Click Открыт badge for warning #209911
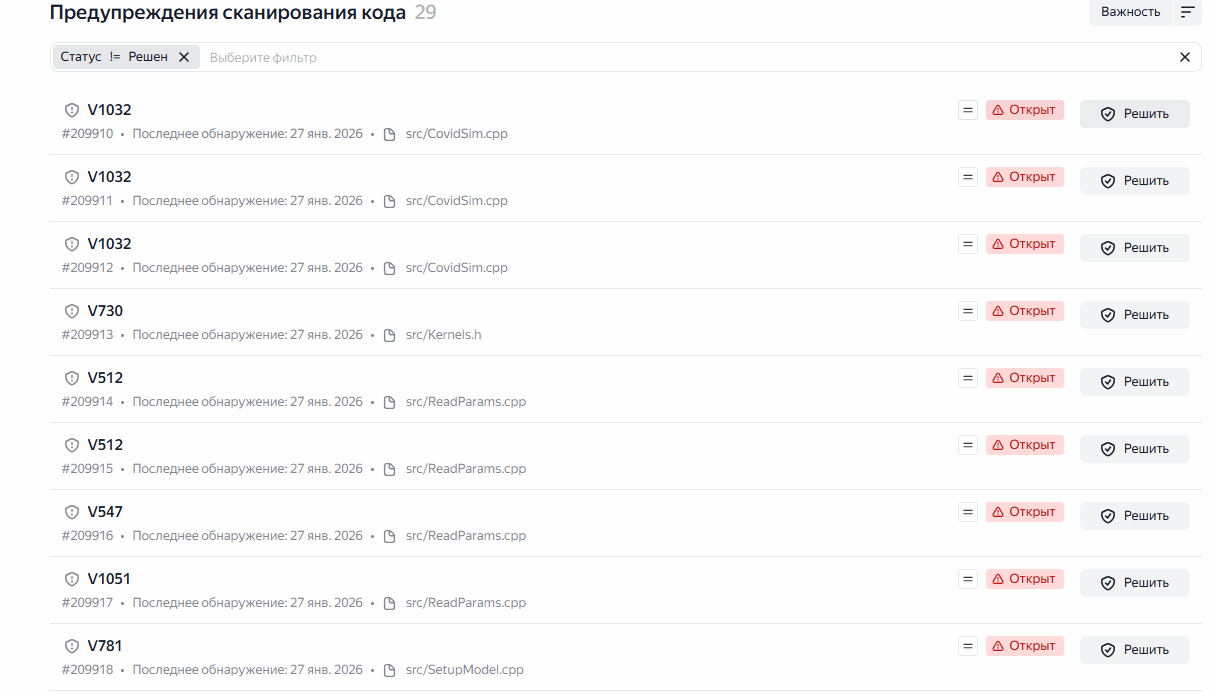The image size is (1210, 695). [1024, 177]
